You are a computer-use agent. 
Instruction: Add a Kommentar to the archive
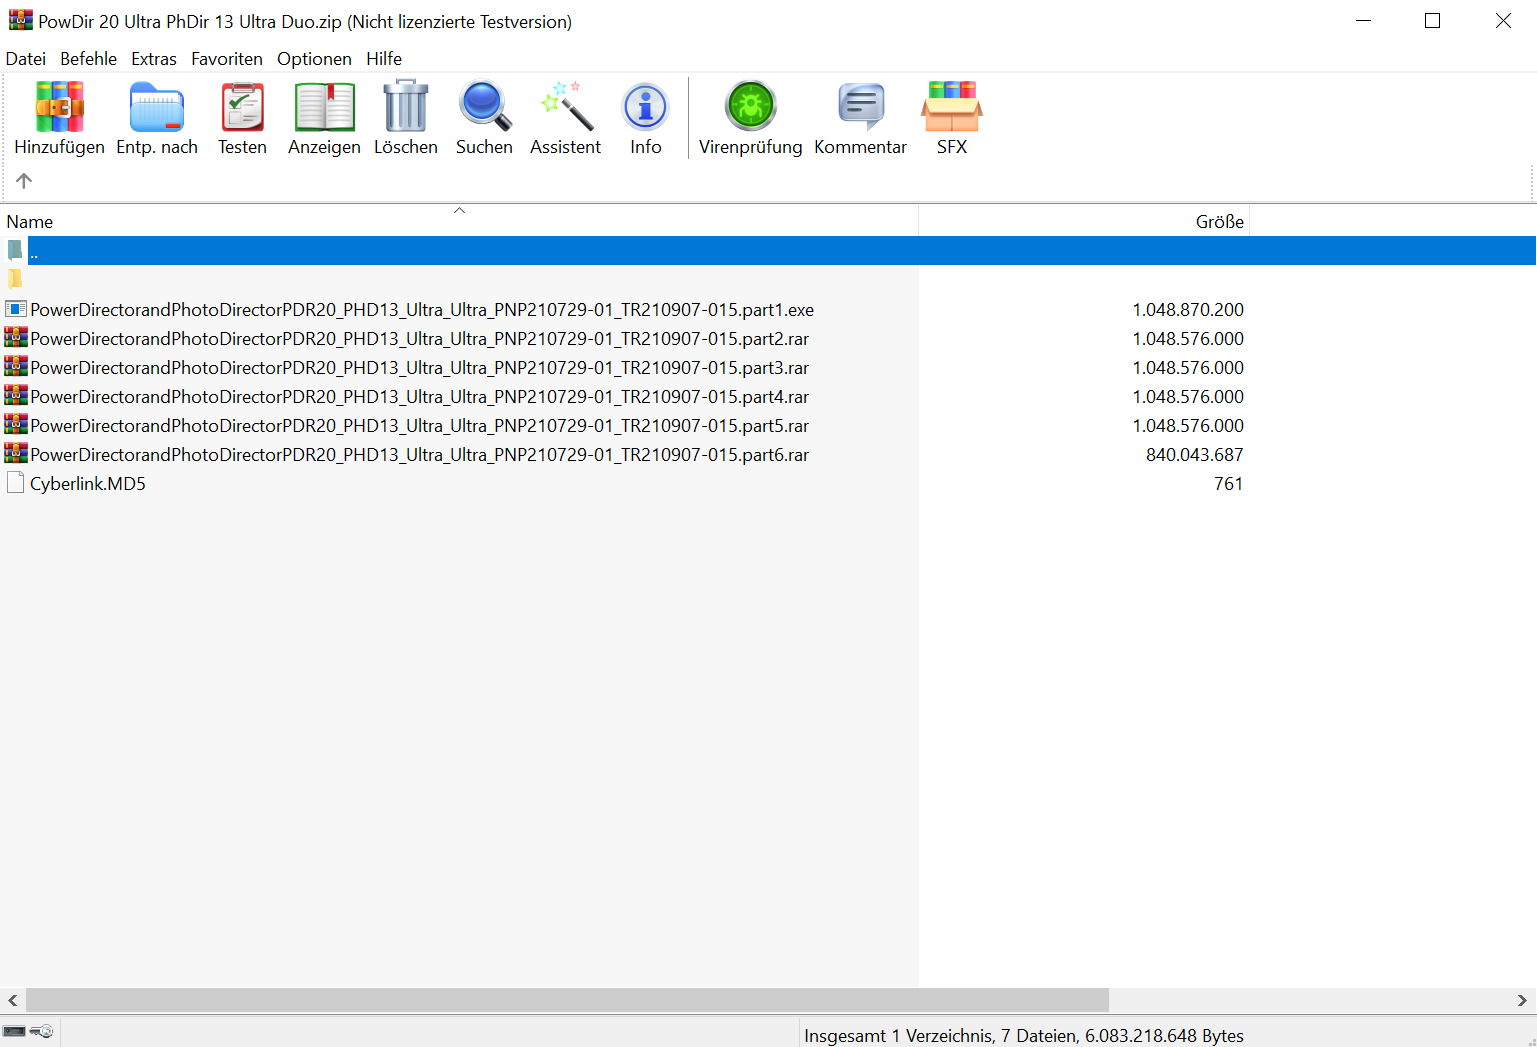click(x=860, y=108)
